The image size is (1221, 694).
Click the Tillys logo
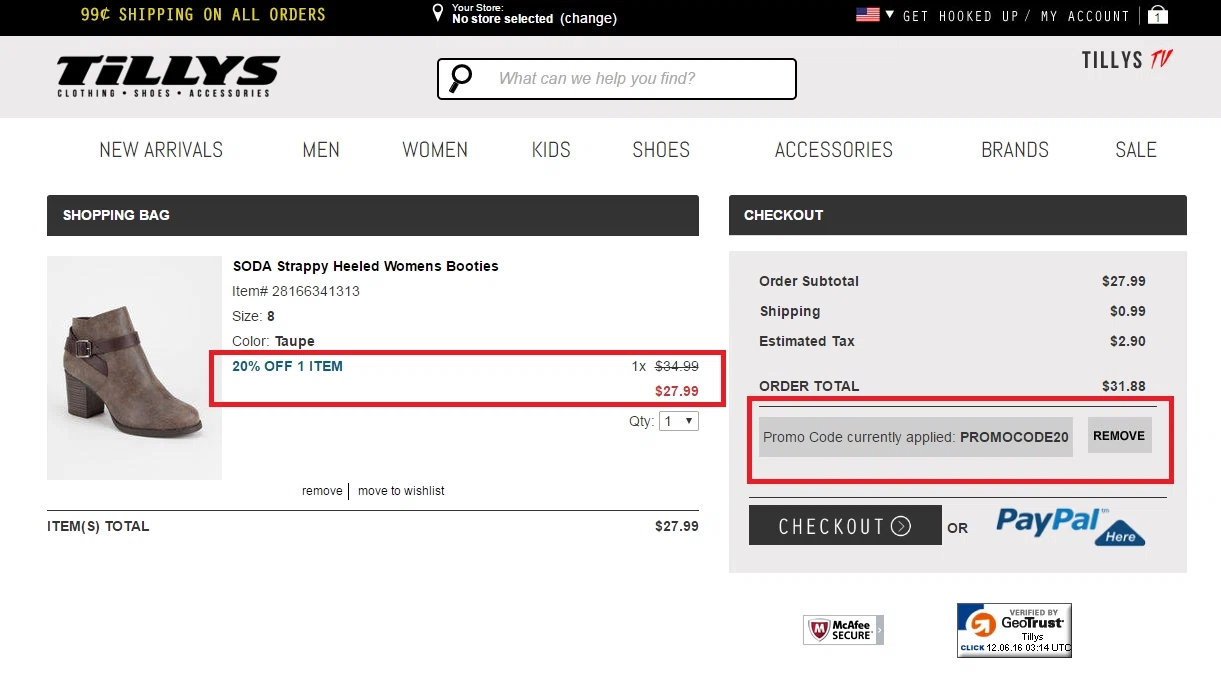[x=168, y=77]
